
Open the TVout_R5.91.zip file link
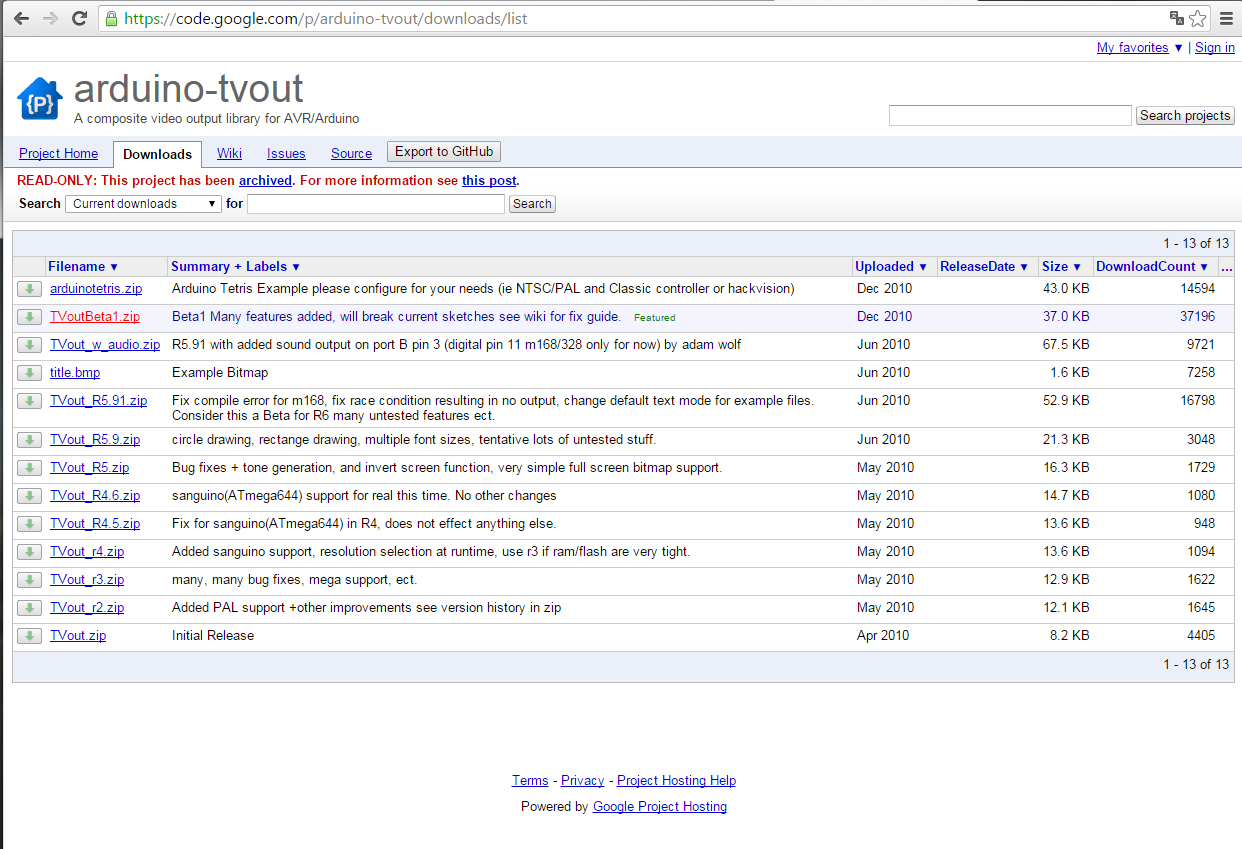click(x=98, y=401)
